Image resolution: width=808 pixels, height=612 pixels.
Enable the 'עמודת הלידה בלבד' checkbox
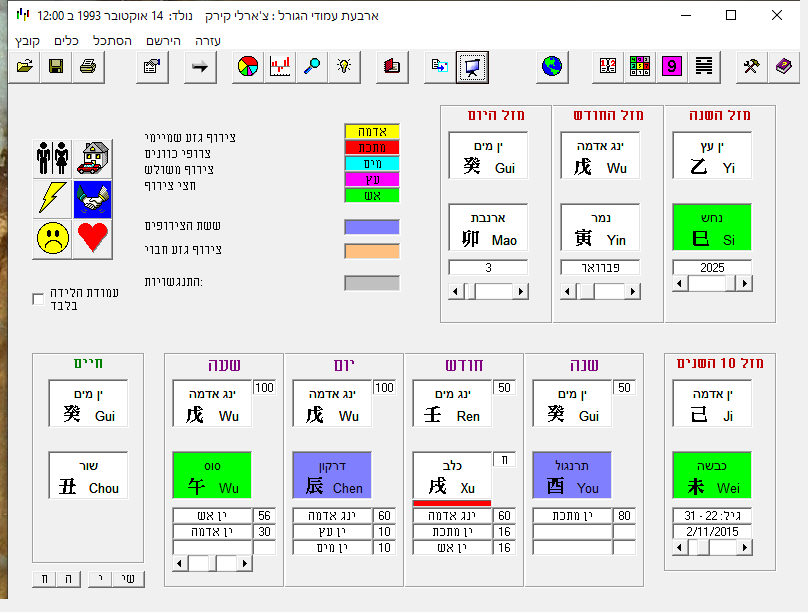38,299
